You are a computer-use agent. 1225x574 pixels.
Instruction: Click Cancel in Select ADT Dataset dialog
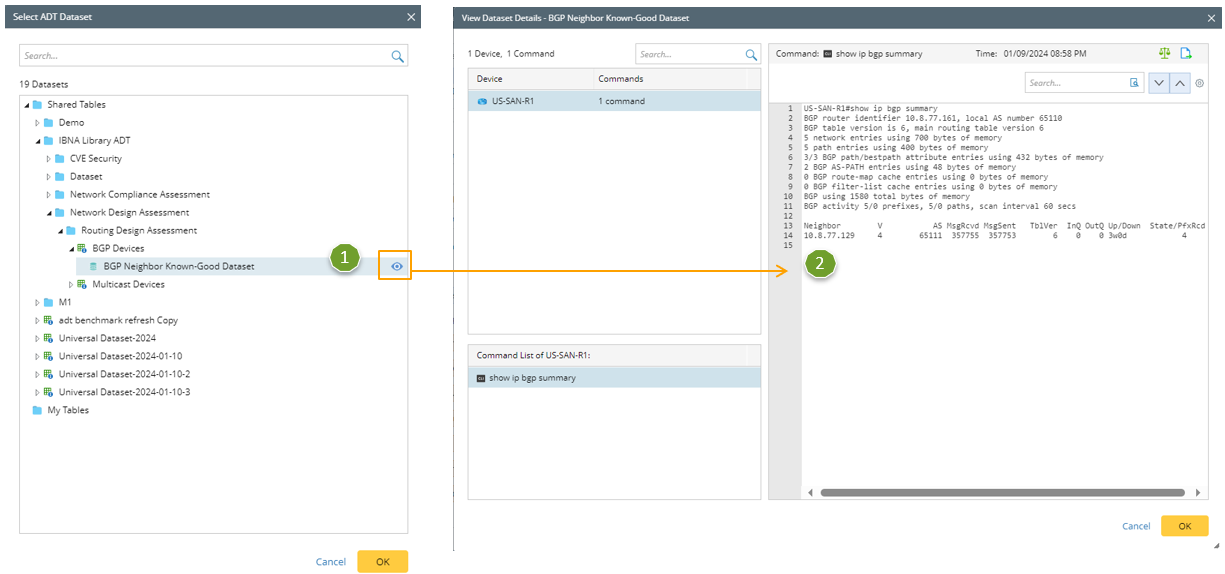click(330, 562)
